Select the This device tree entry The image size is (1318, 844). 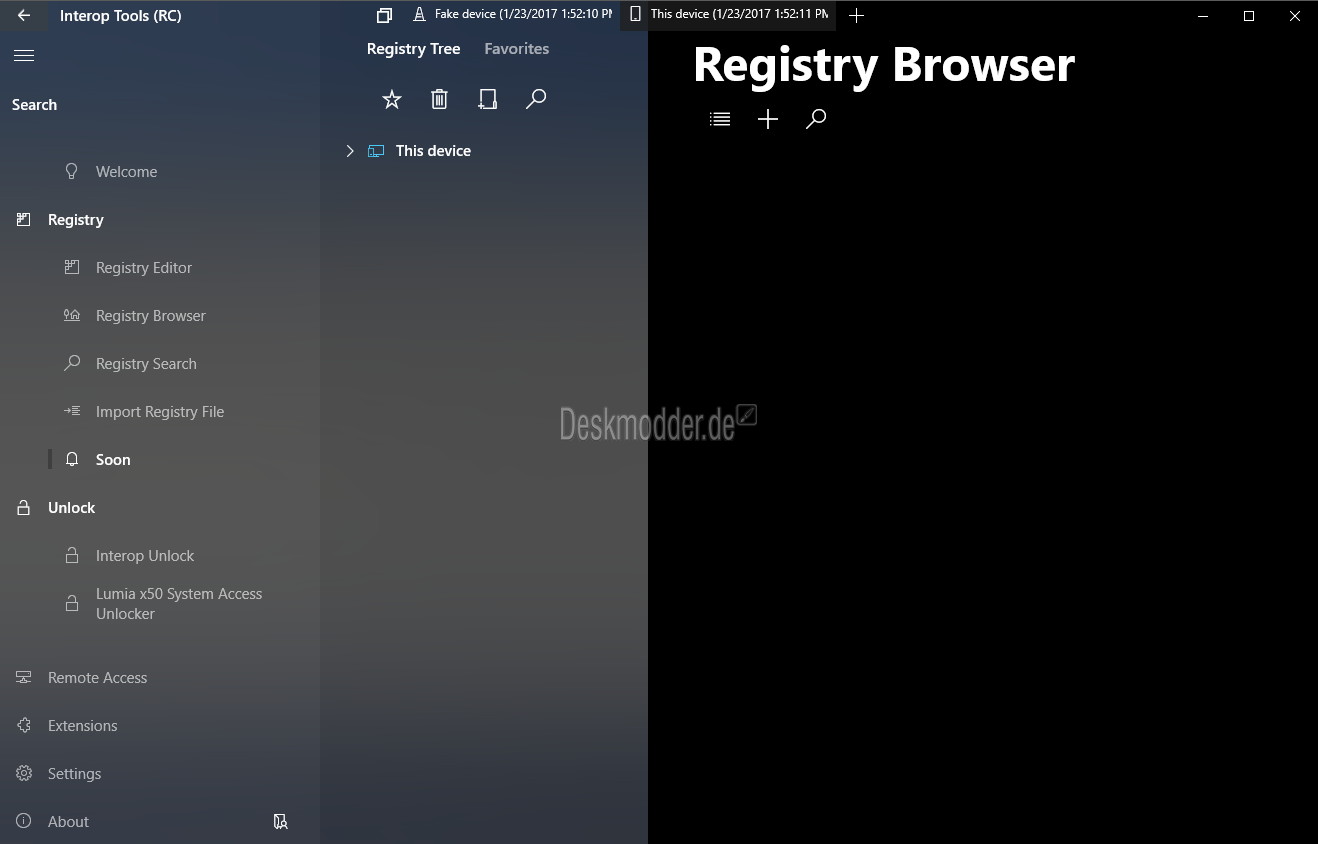433,151
